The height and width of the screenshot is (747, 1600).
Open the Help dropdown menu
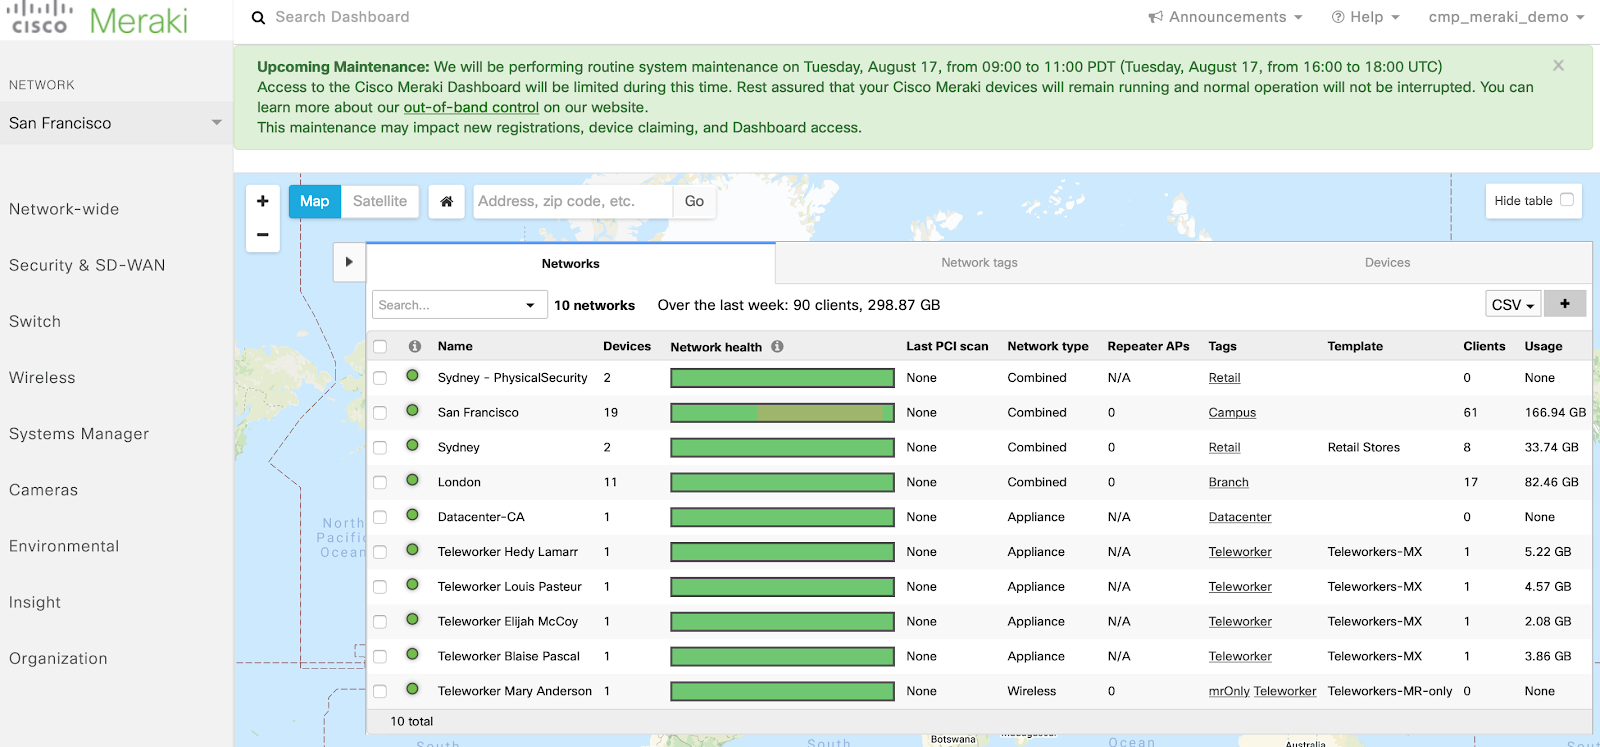click(1365, 17)
